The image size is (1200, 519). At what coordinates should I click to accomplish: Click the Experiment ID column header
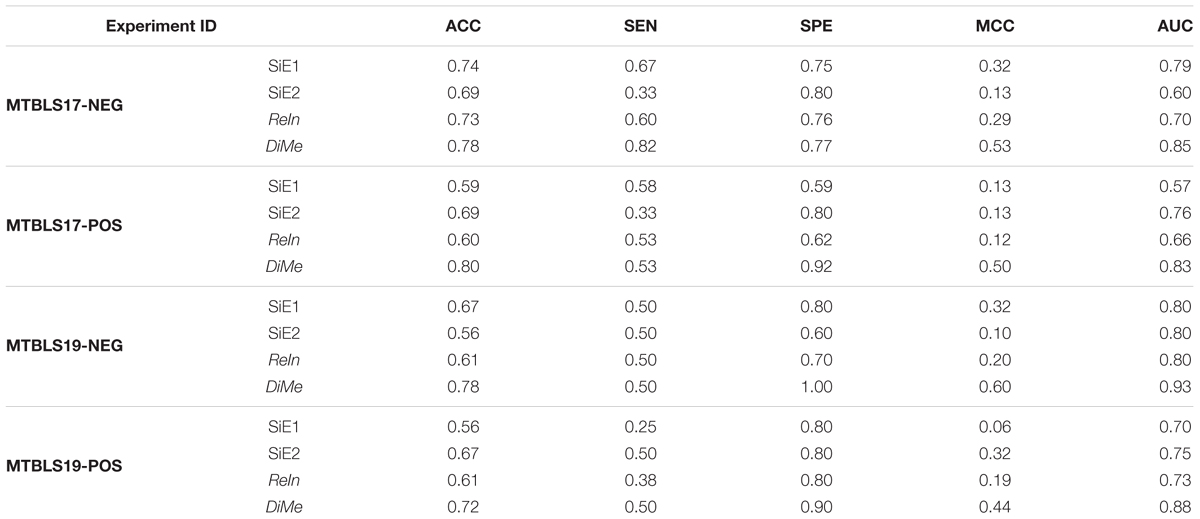click(161, 27)
